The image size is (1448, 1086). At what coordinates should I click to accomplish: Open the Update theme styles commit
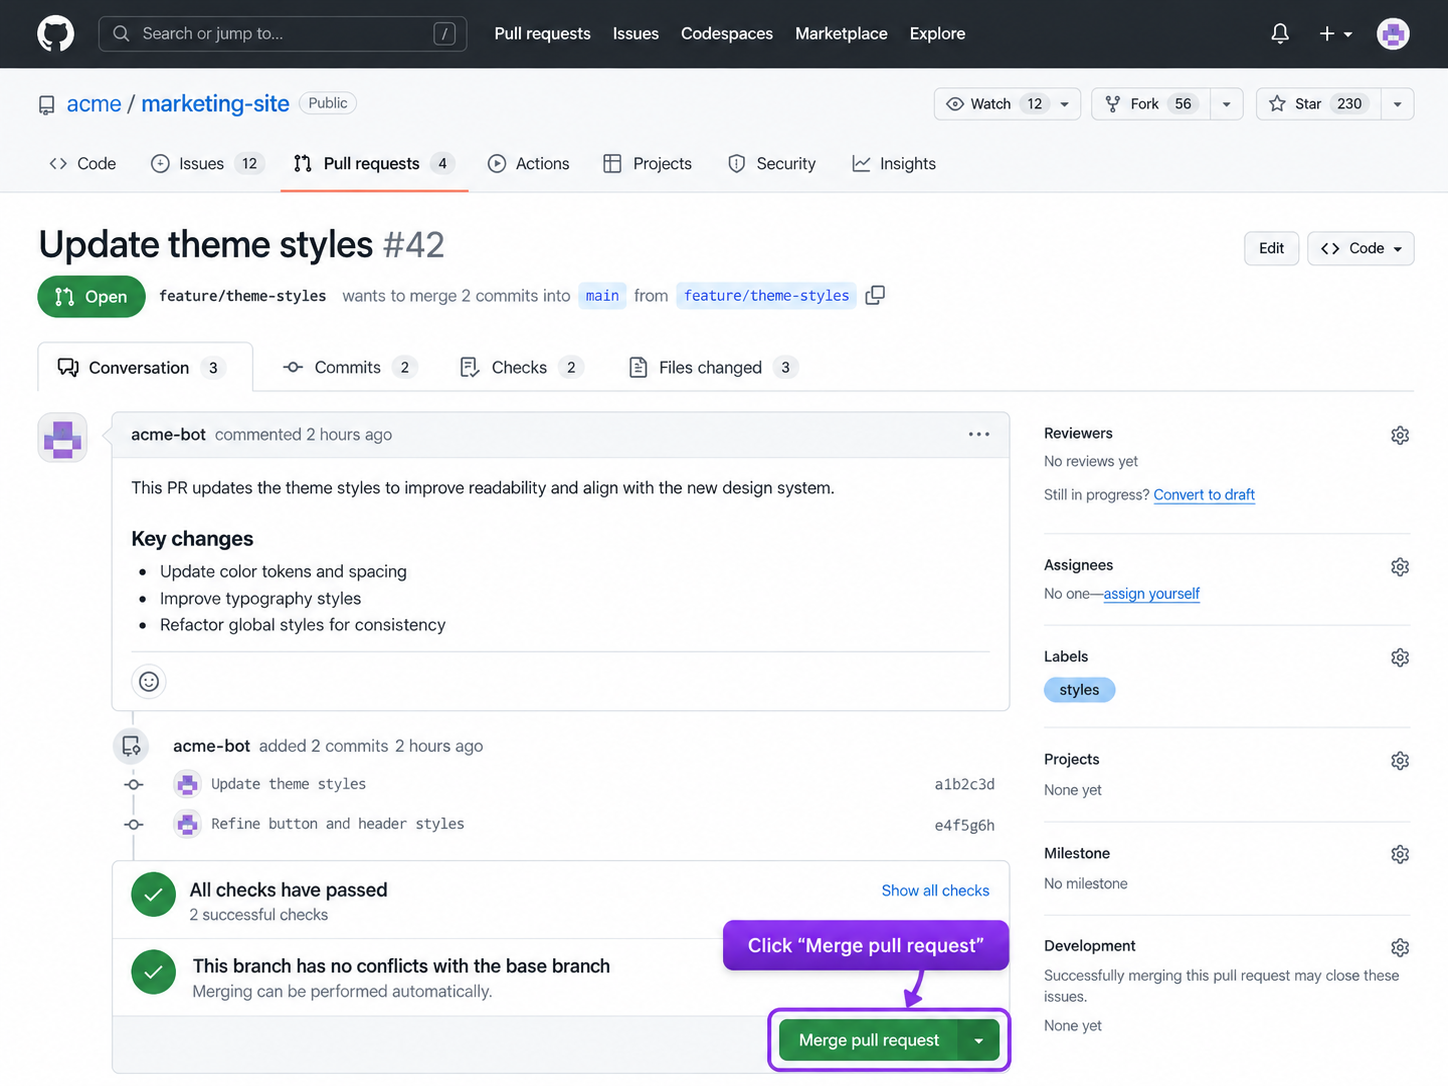point(288,784)
